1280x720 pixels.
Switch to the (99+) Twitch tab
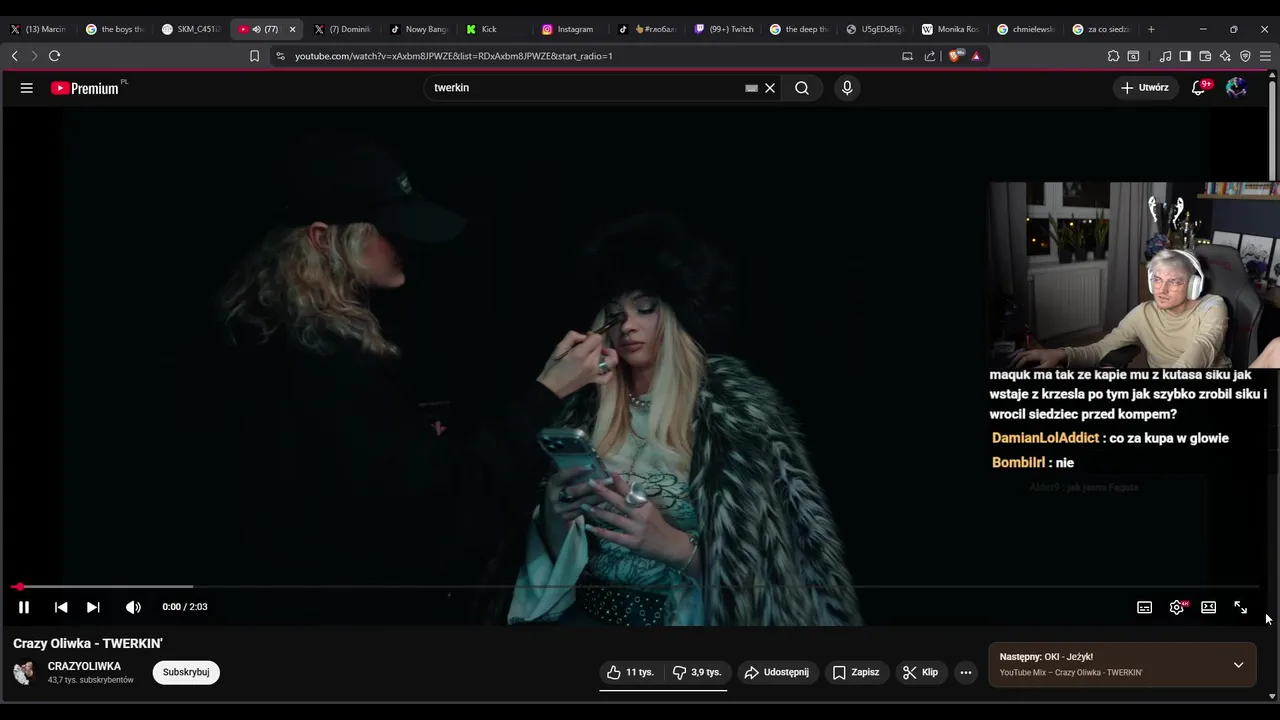725,29
